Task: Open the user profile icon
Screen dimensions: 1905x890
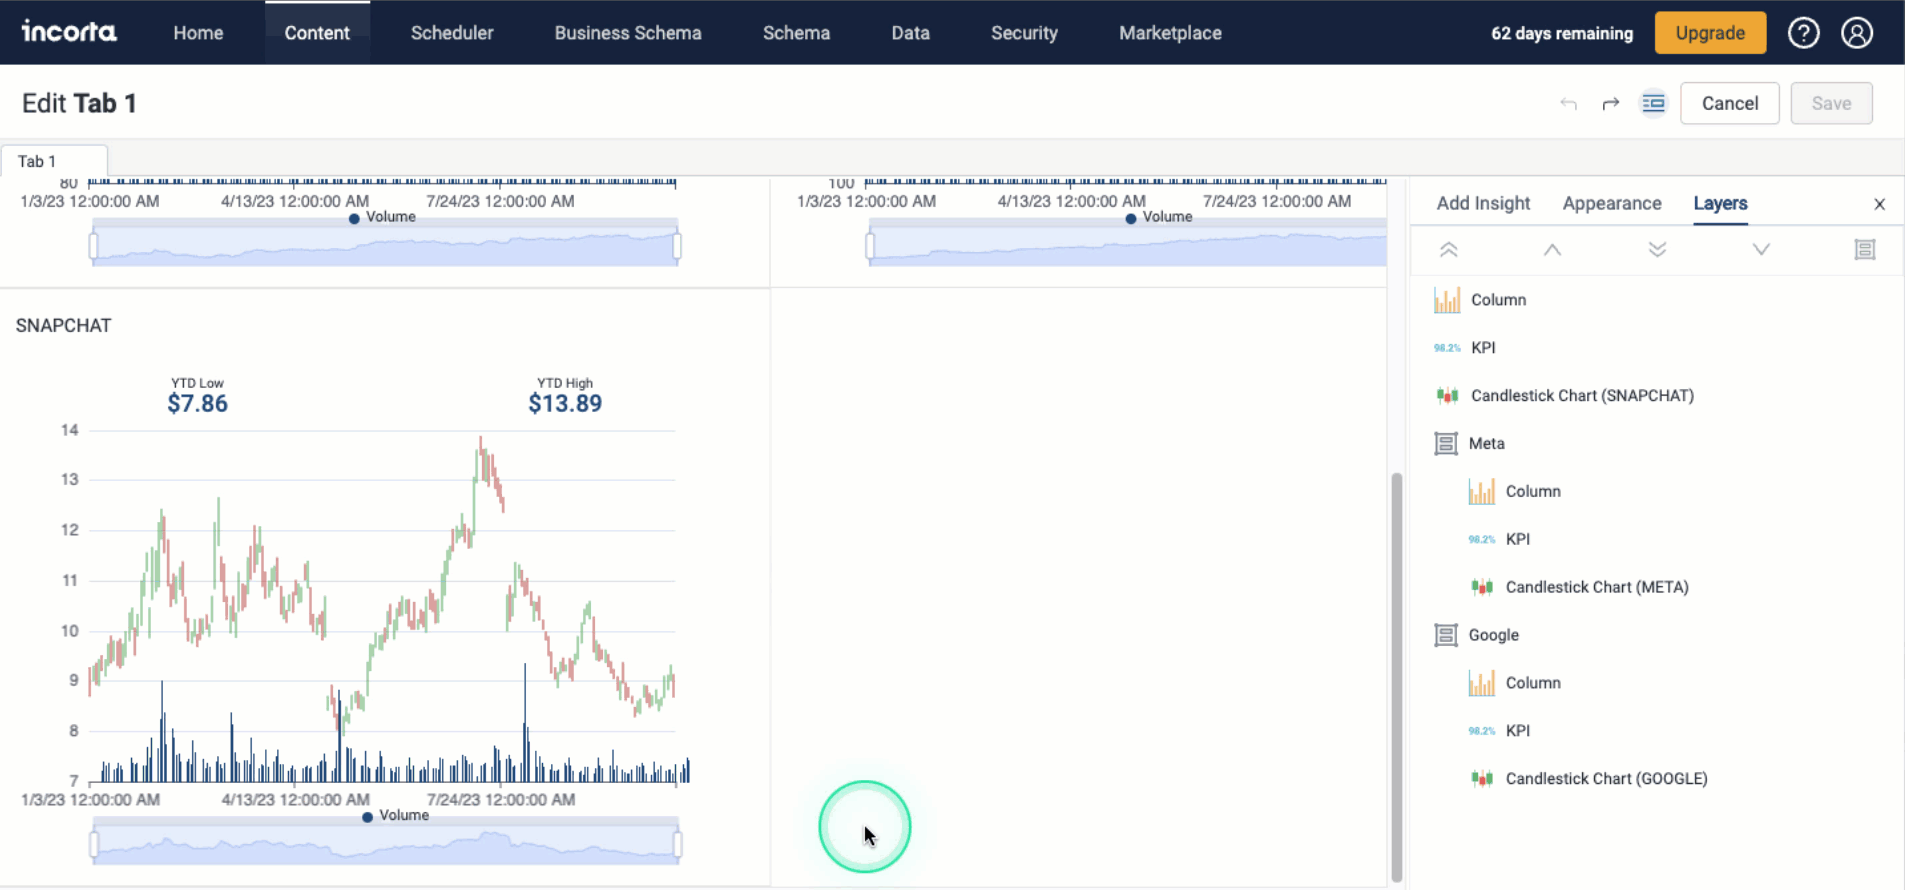Action: (x=1857, y=33)
